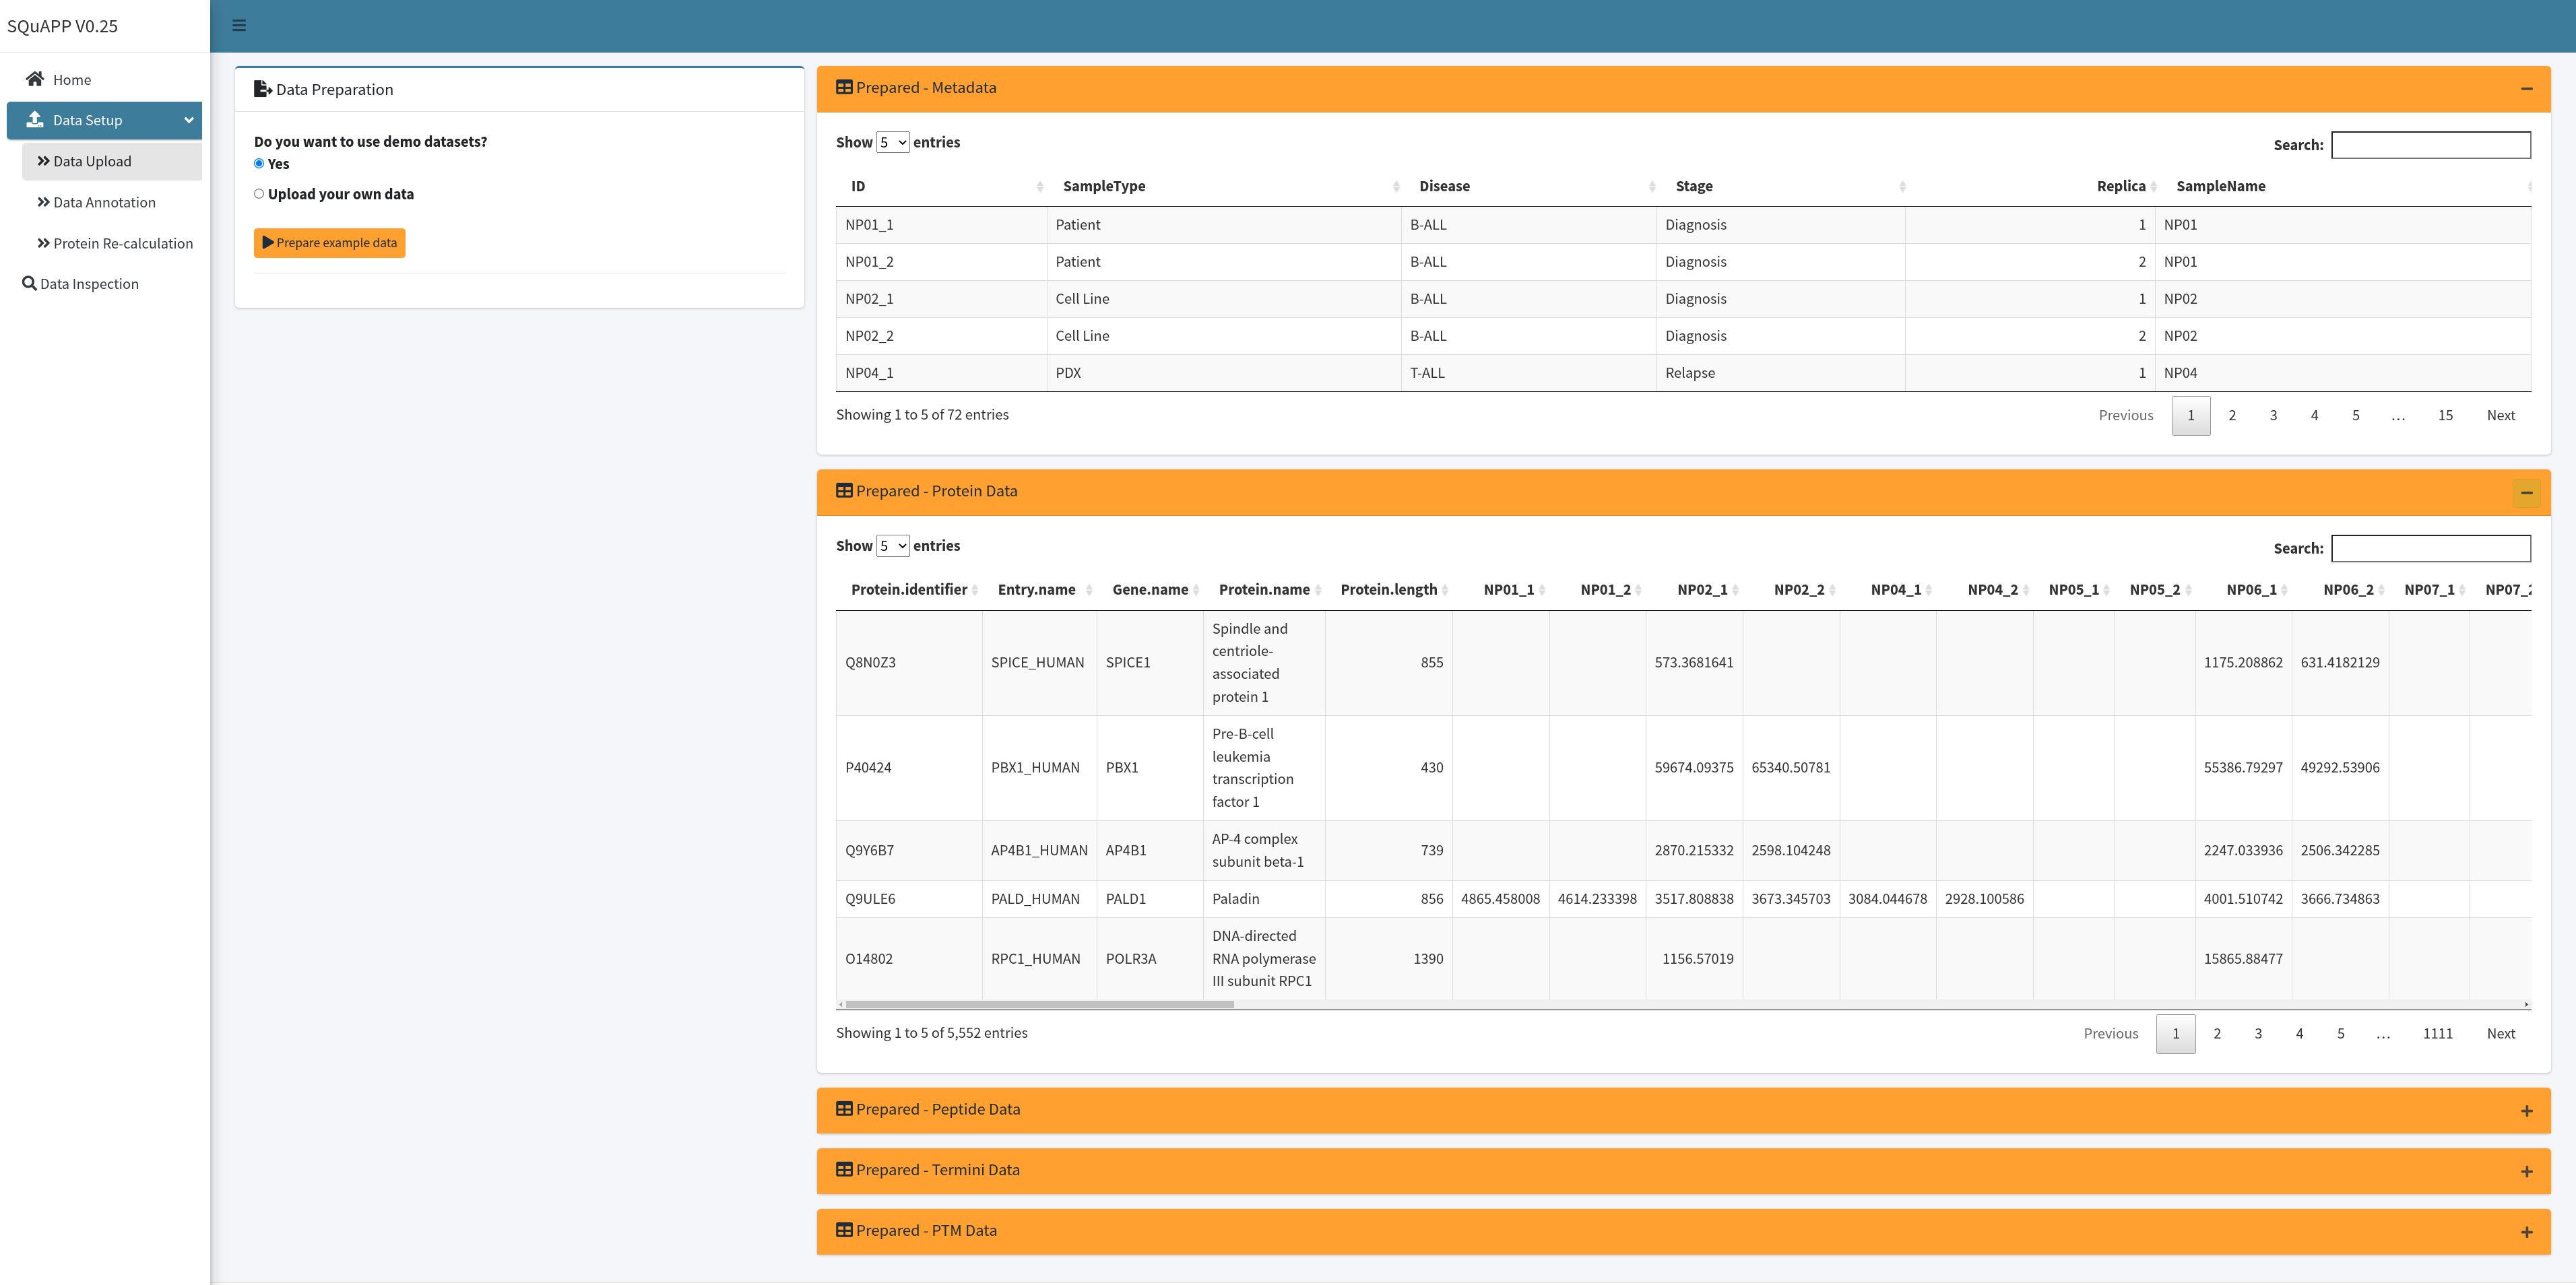Sort metadata by the SampleType column arrows

click(x=1396, y=187)
